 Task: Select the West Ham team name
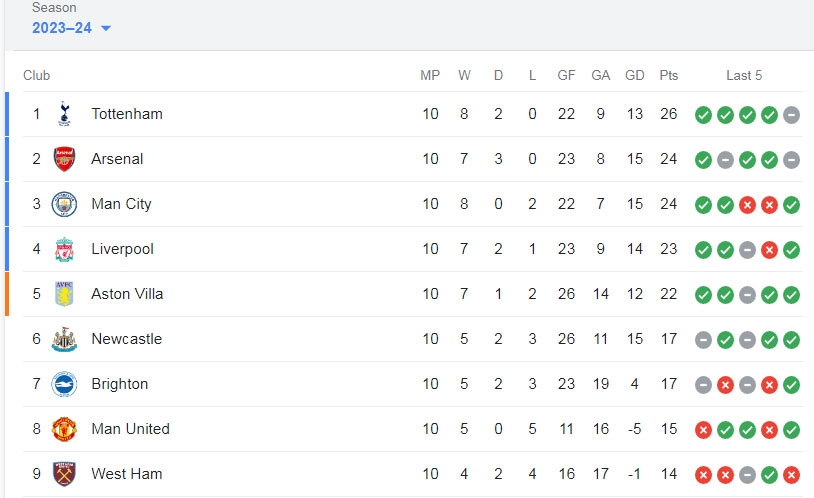127,474
